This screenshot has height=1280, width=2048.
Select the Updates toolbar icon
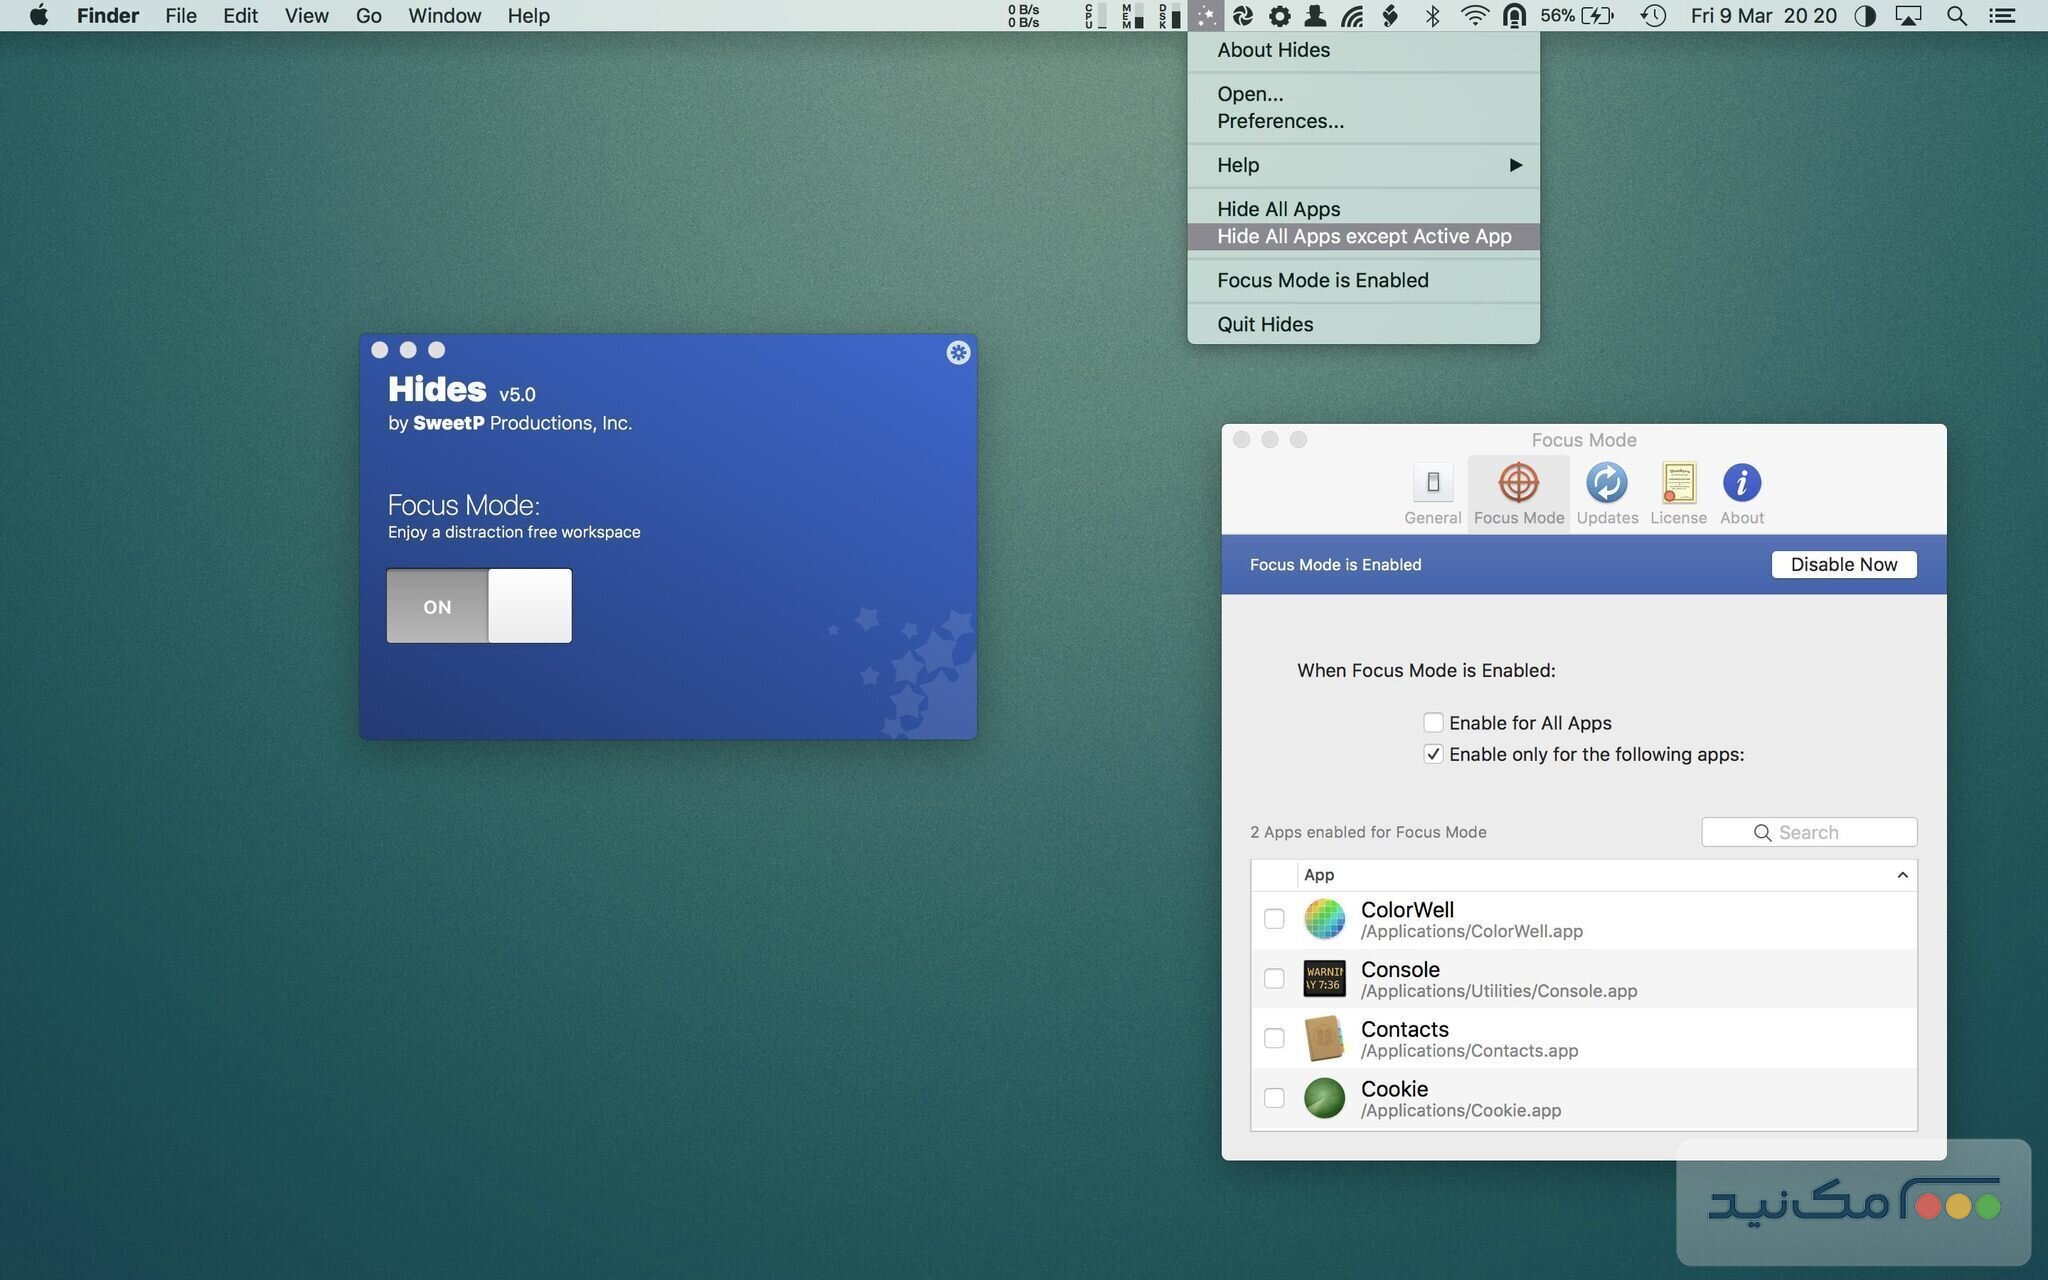click(x=1606, y=483)
